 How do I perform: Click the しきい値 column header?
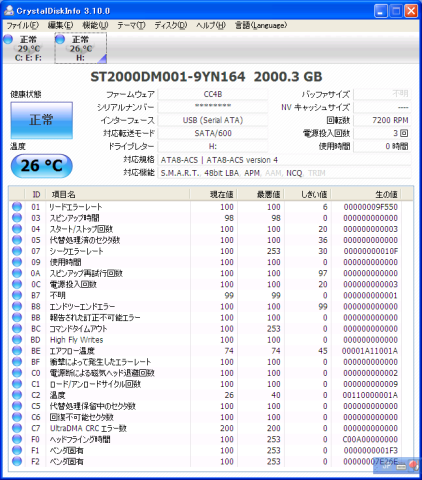[x=308, y=194]
